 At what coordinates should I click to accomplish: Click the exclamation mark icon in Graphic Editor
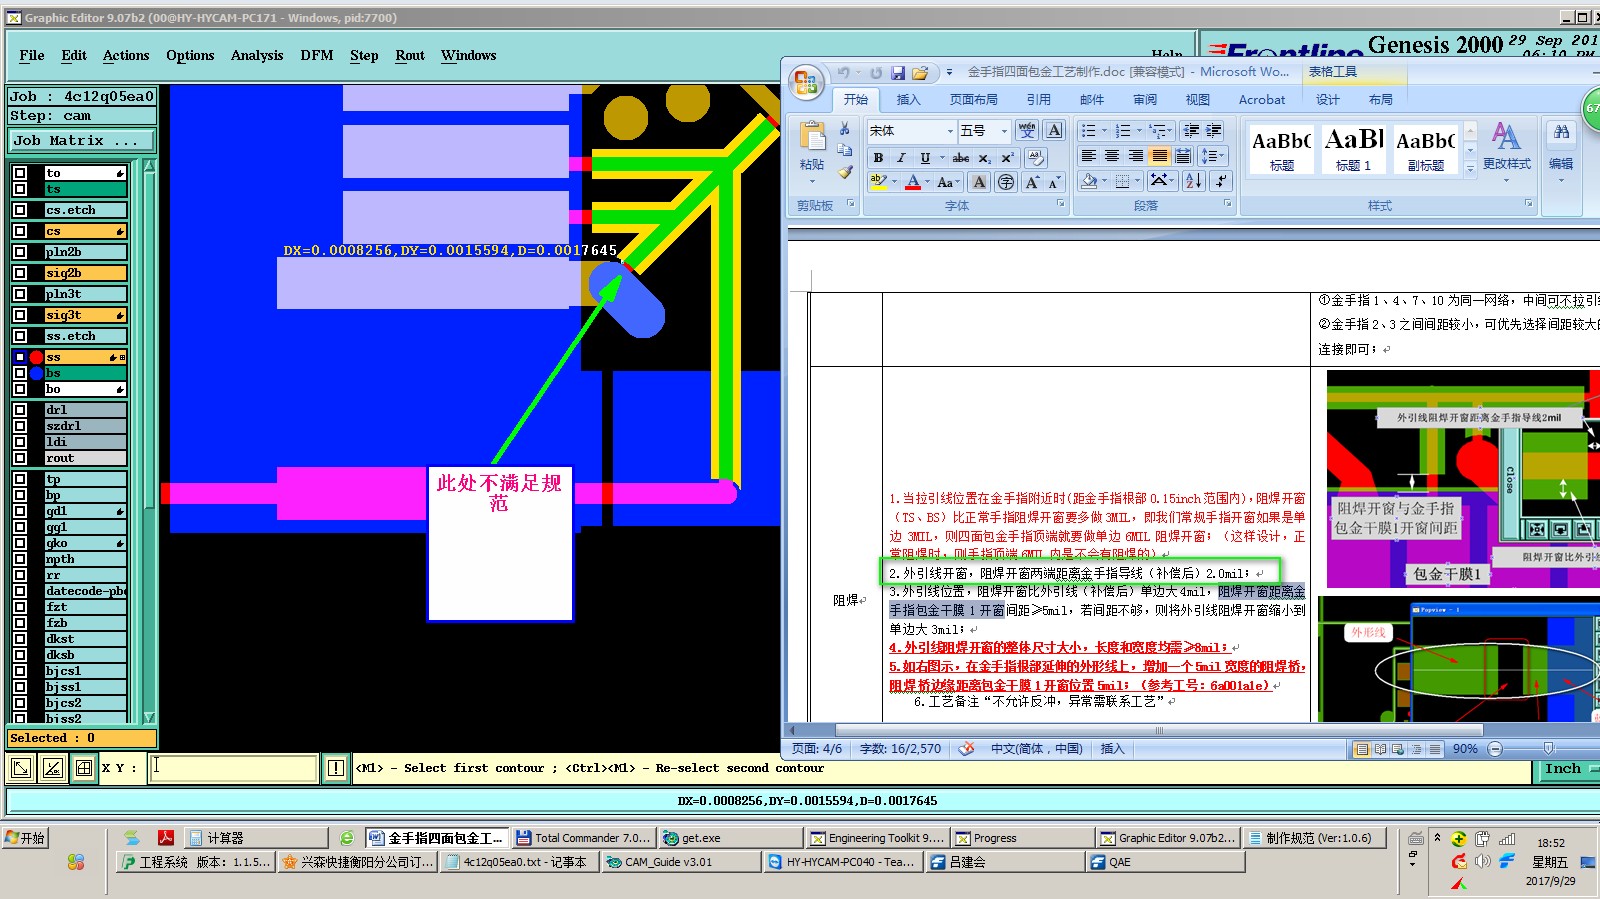336,768
